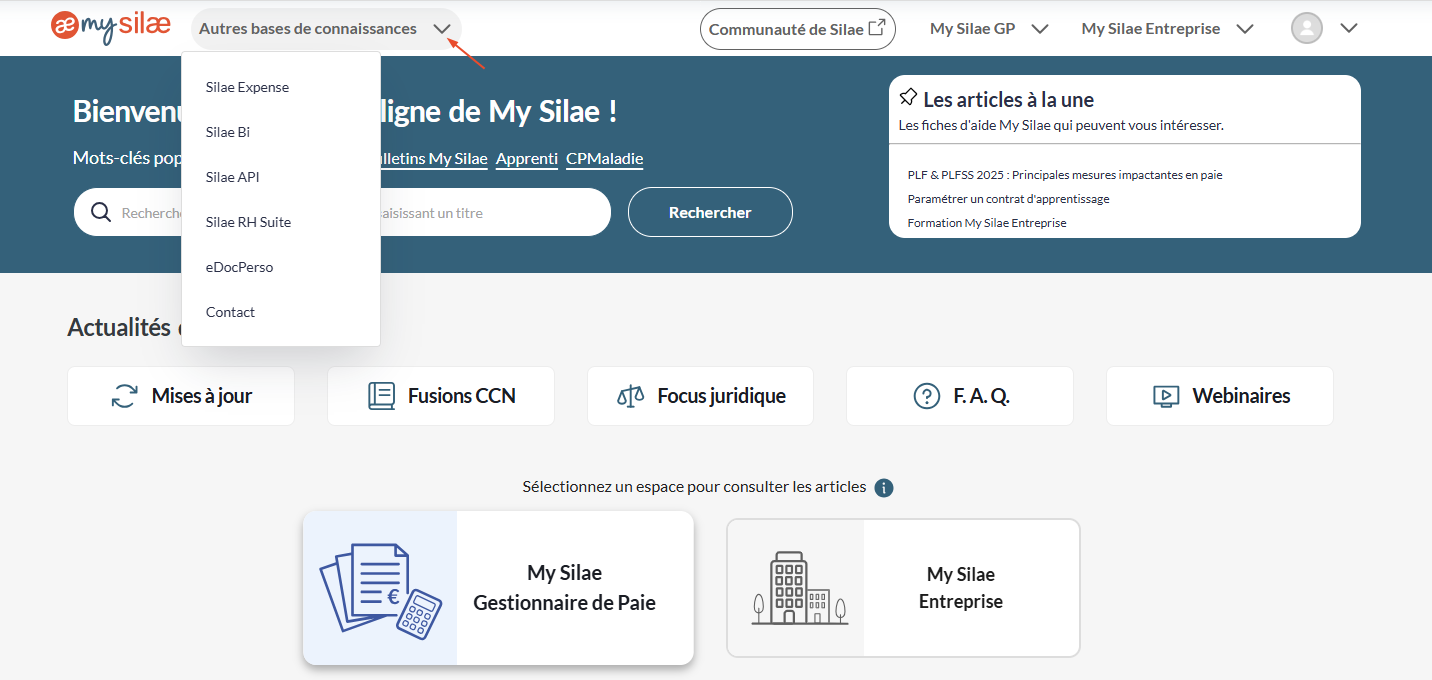Select Silae Expense from the dropdown list

(247, 87)
